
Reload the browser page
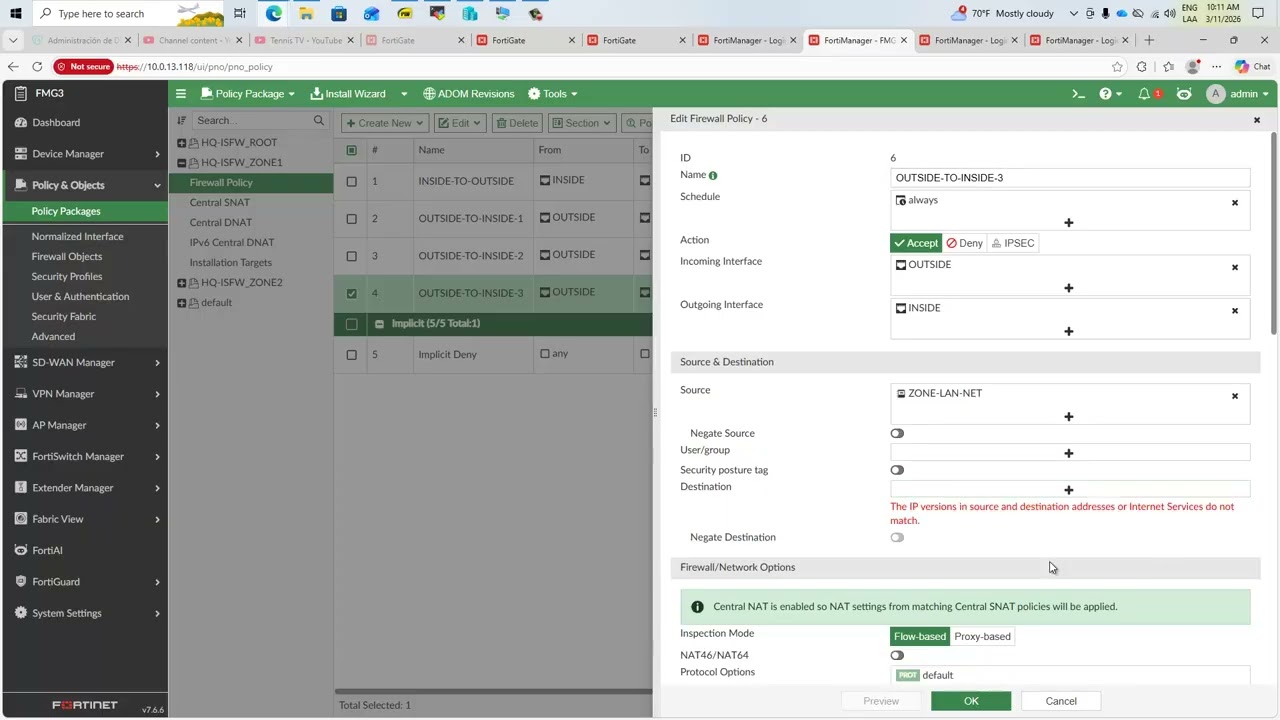coord(37,67)
